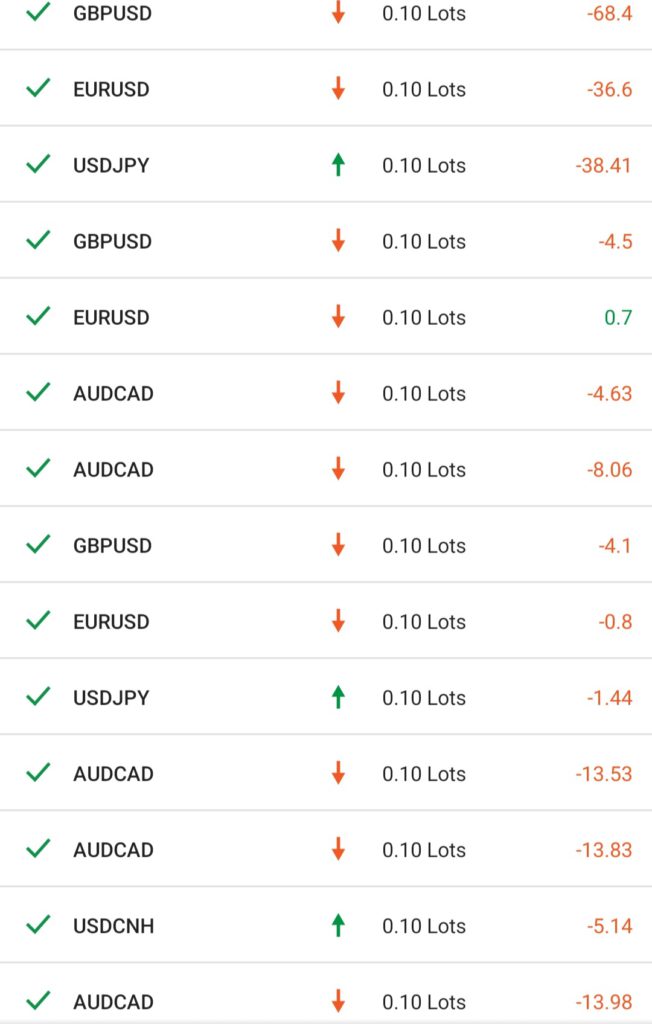652x1024 pixels.
Task: Click the green 0.7 profit value
Action: click(x=618, y=317)
